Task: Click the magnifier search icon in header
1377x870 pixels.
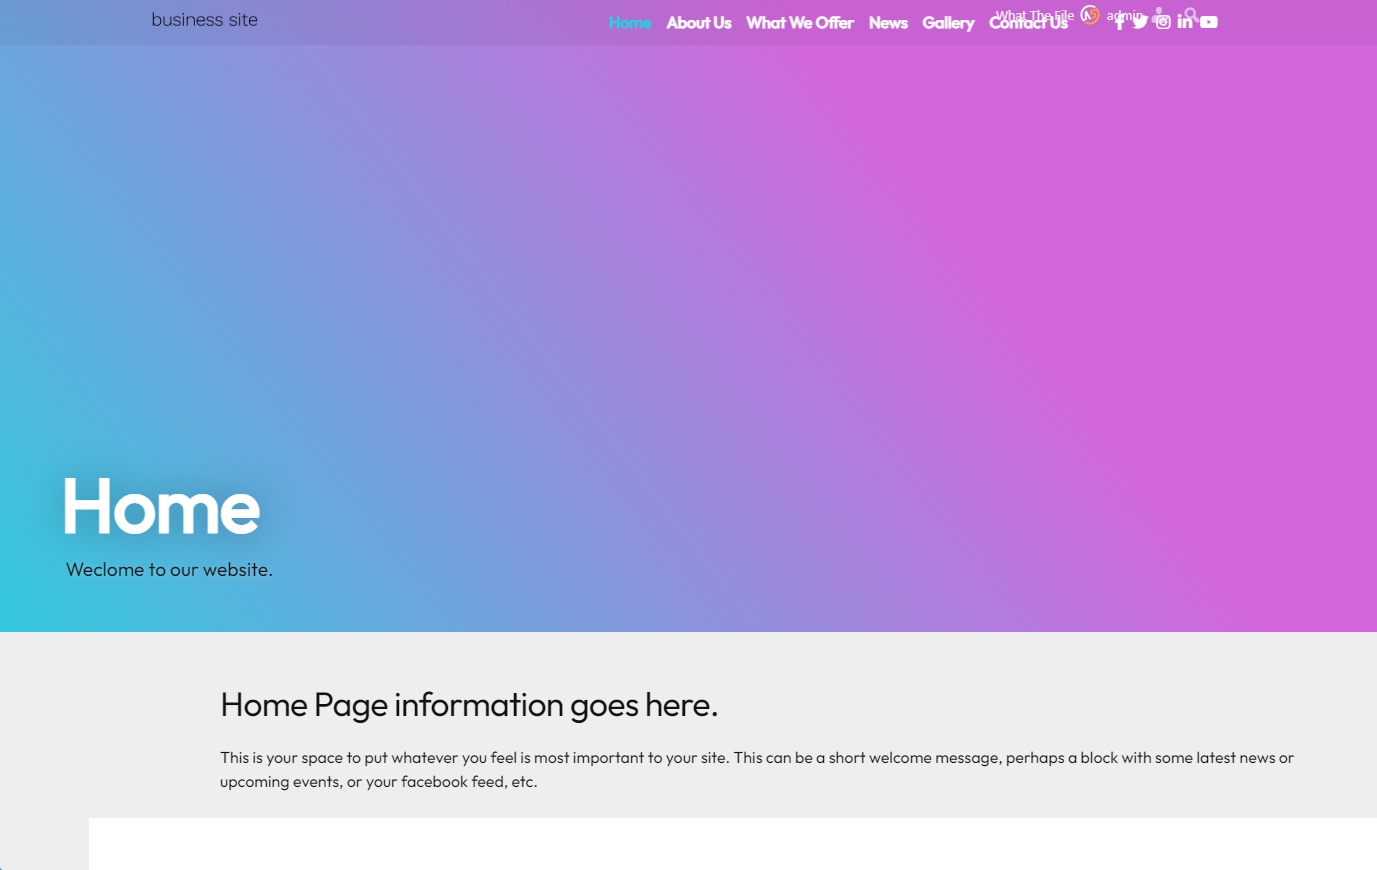Action: [x=1190, y=15]
